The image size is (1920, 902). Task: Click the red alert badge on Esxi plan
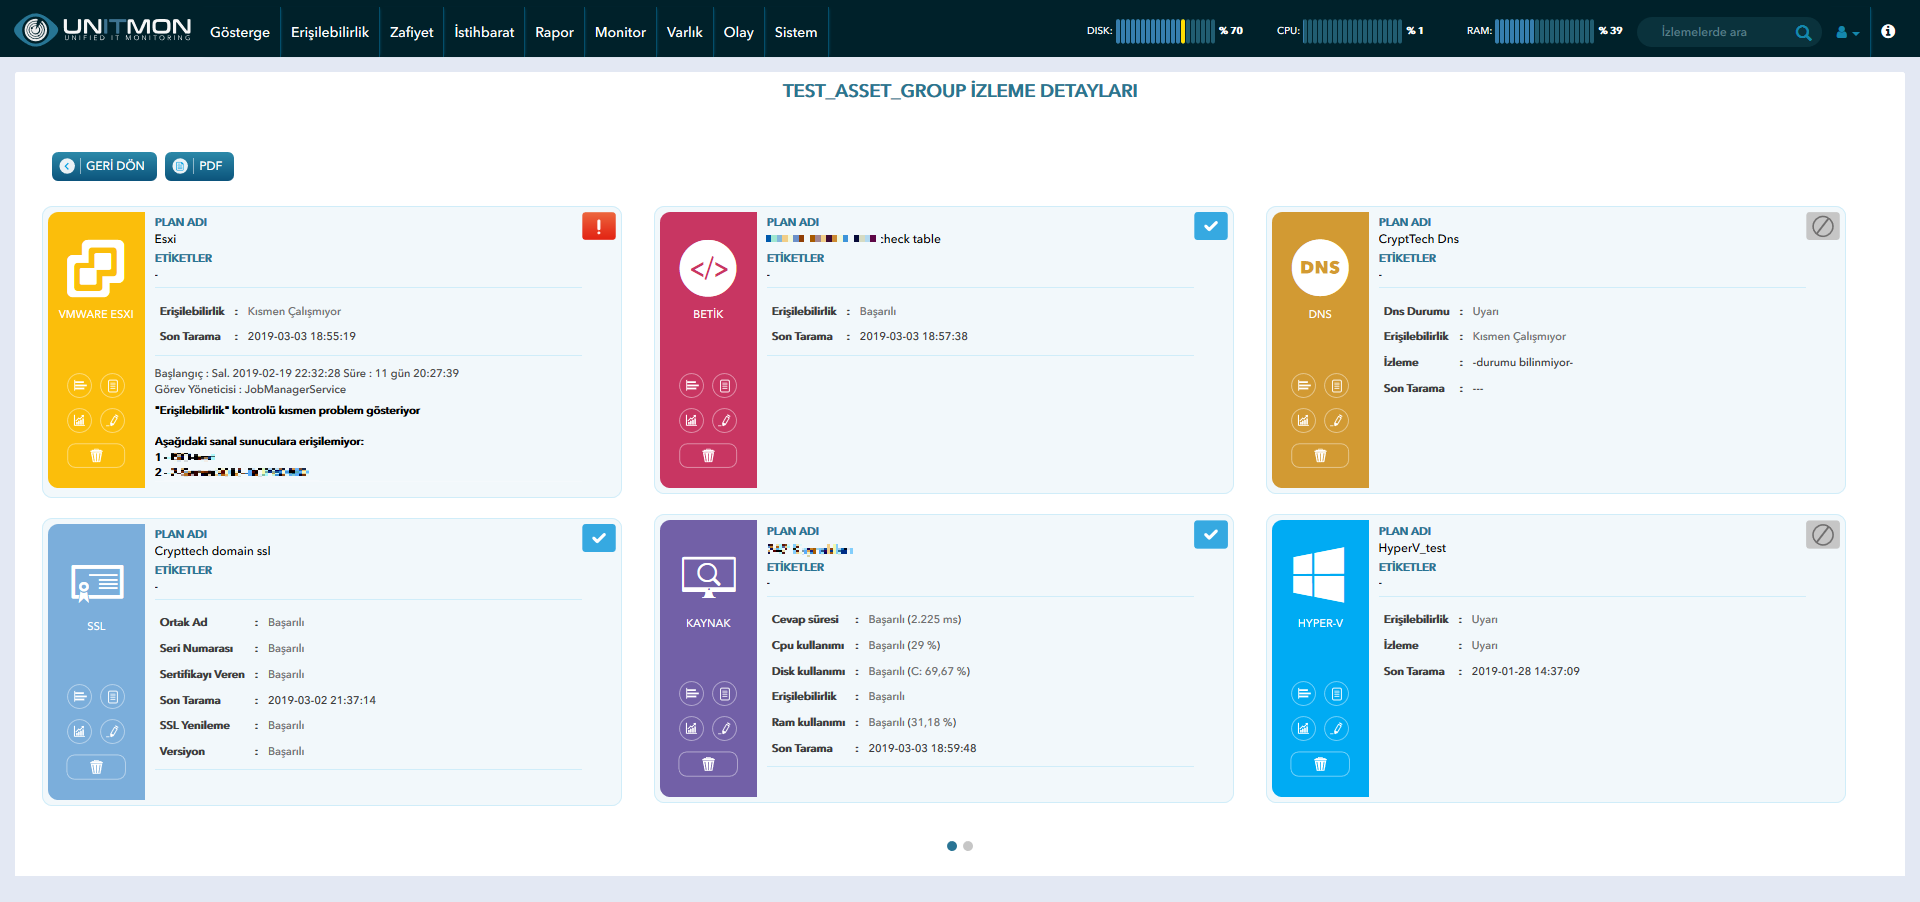pyautogui.click(x=599, y=227)
